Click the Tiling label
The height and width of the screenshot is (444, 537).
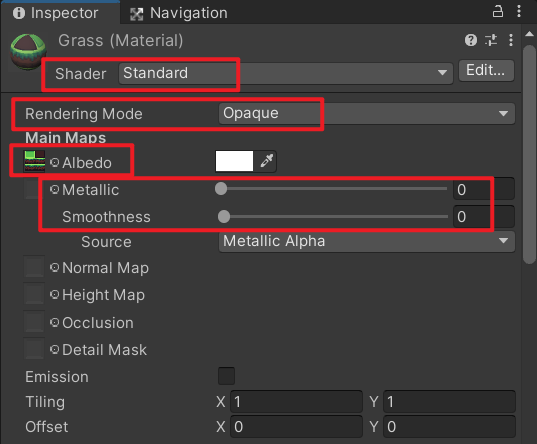[x=45, y=402]
